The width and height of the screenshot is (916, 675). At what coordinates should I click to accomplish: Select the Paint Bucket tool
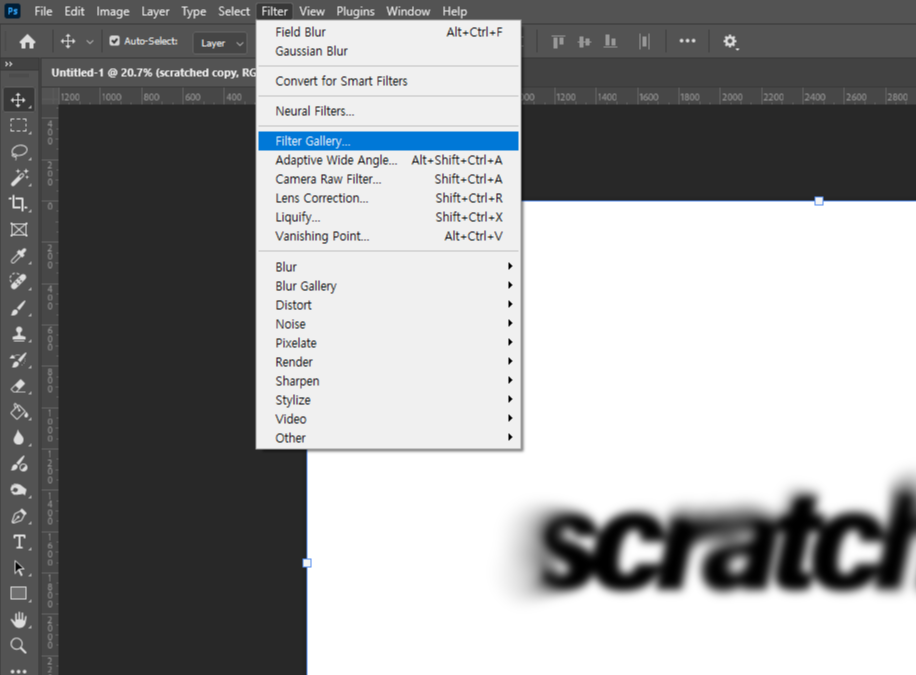pyautogui.click(x=19, y=412)
